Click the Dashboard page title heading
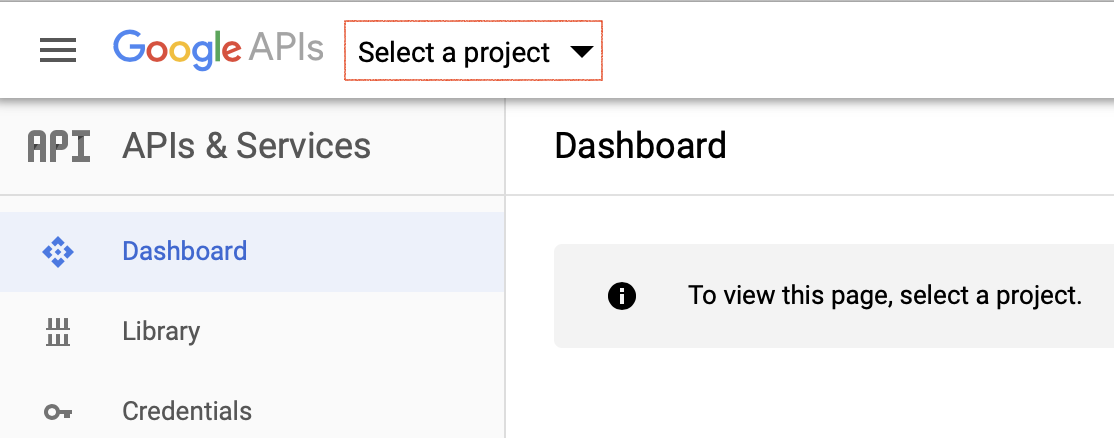 [x=640, y=146]
